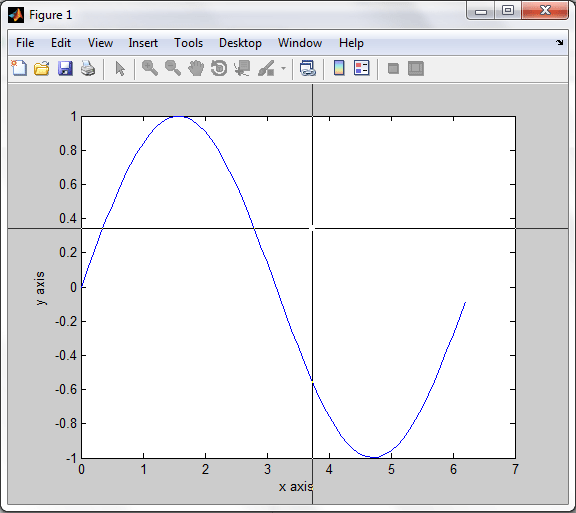The height and width of the screenshot is (513, 576).
Task: Toggle the Brush data tool
Action: click(x=266, y=68)
